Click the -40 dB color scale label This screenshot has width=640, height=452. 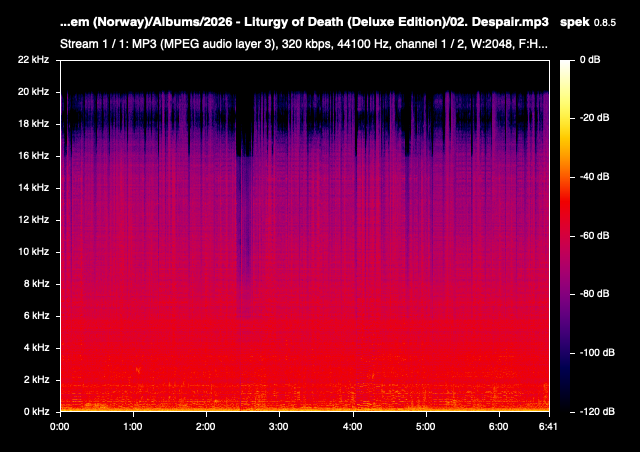pos(594,176)
